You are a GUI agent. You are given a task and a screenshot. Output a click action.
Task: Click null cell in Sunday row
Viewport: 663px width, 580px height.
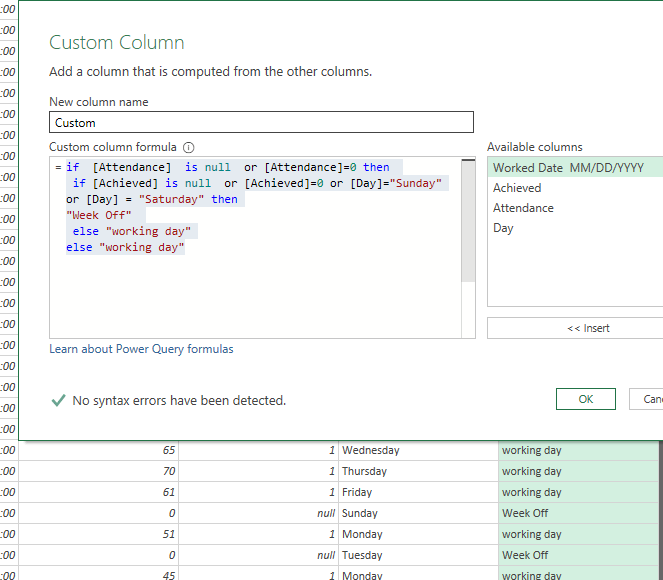click(x=258, y=513)
